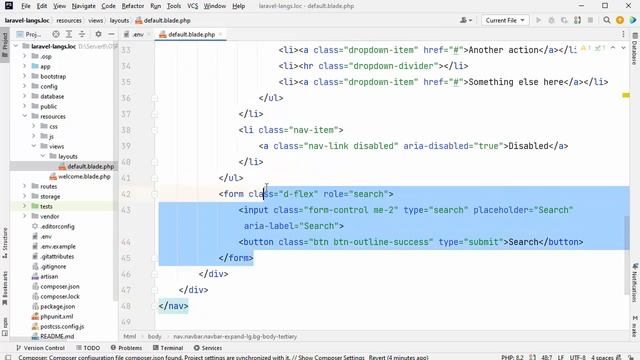Click UTF-8 encoding in status bar

(577, 357)
